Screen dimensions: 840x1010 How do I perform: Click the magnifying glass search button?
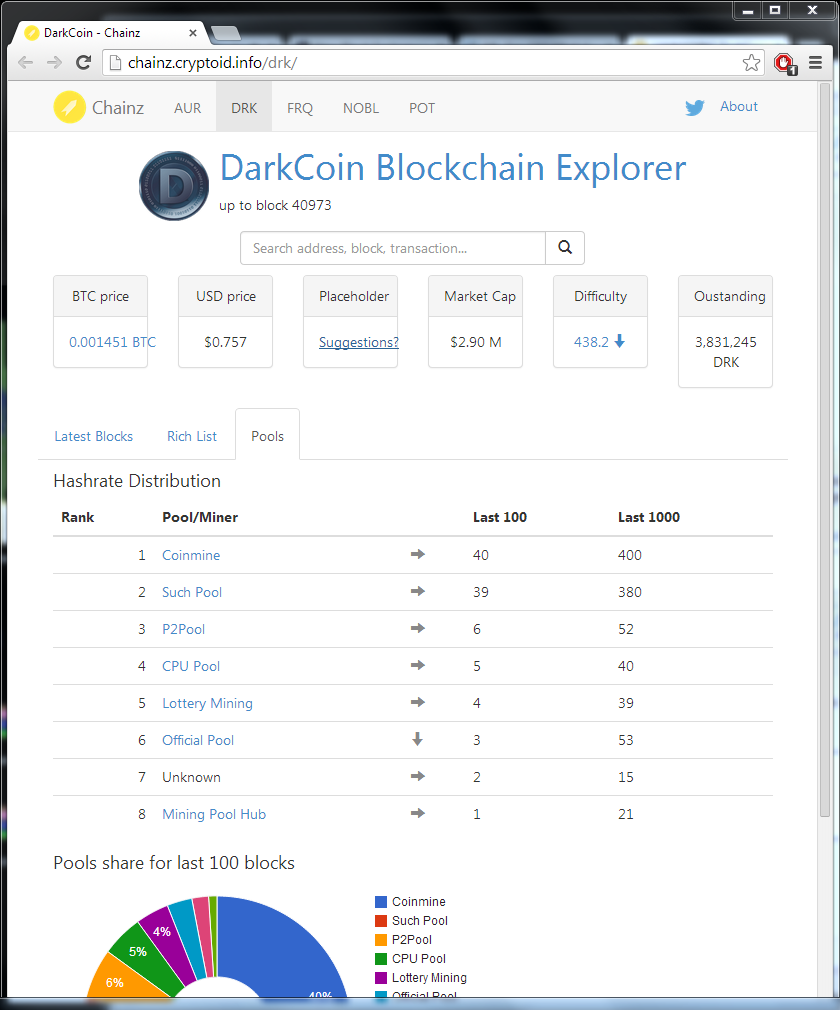(565, 248)
